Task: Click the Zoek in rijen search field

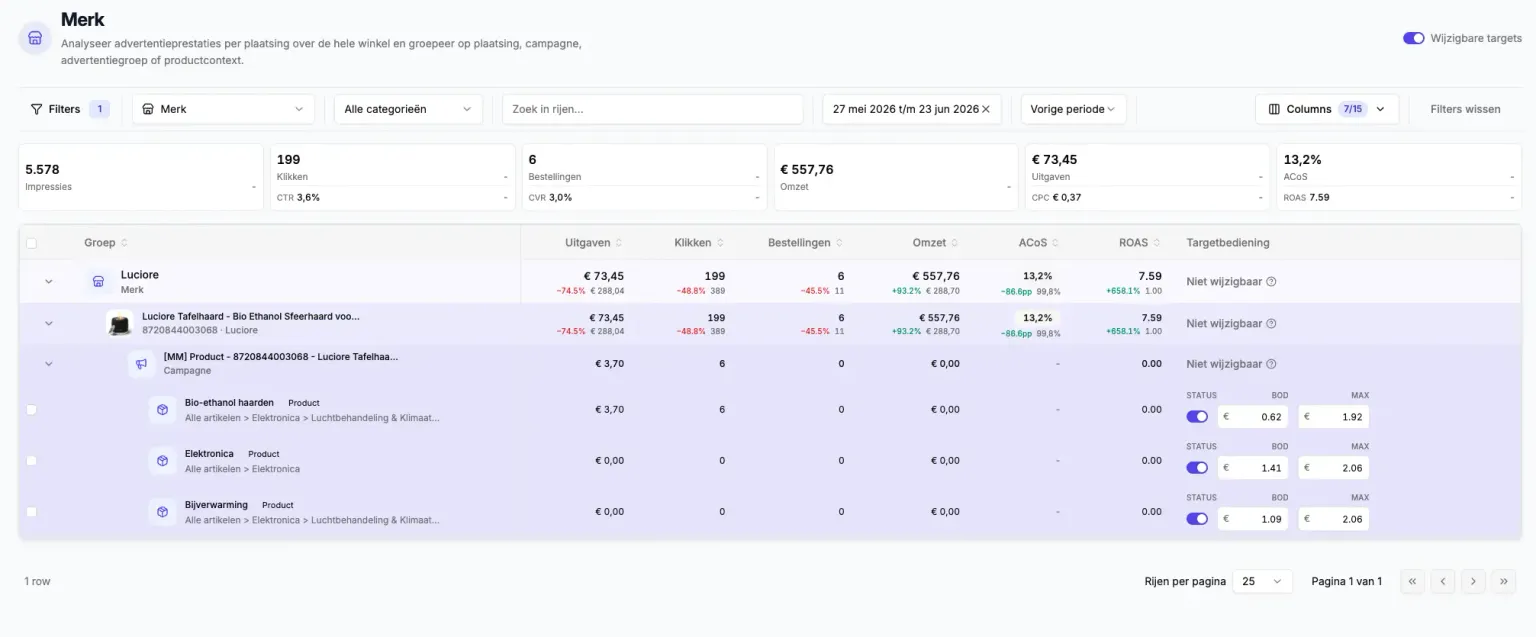Action: [653, 109]
